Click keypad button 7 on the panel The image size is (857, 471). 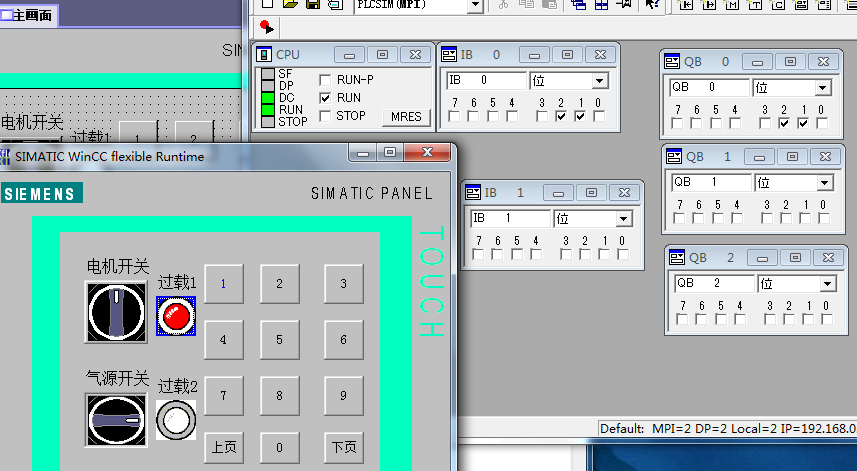click(x=224, y=395)
